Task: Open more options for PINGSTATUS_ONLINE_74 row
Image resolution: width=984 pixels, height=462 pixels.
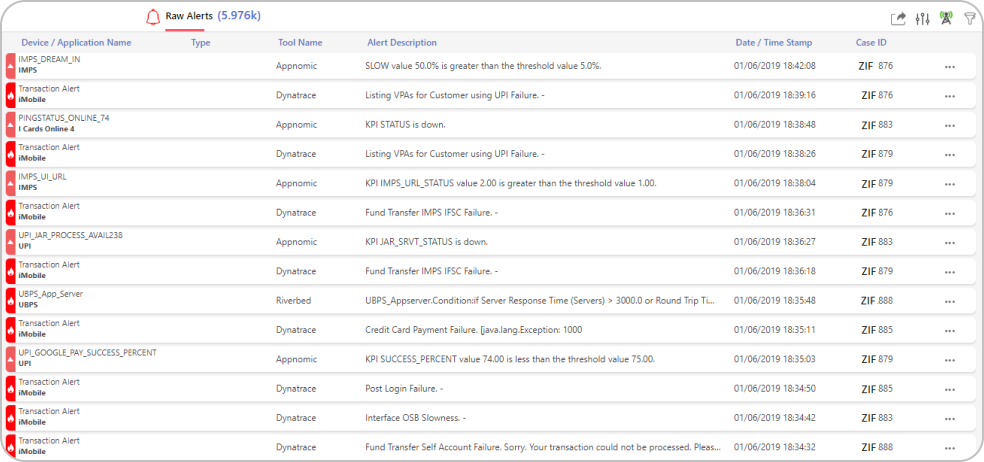Action: tap(949, 126)
